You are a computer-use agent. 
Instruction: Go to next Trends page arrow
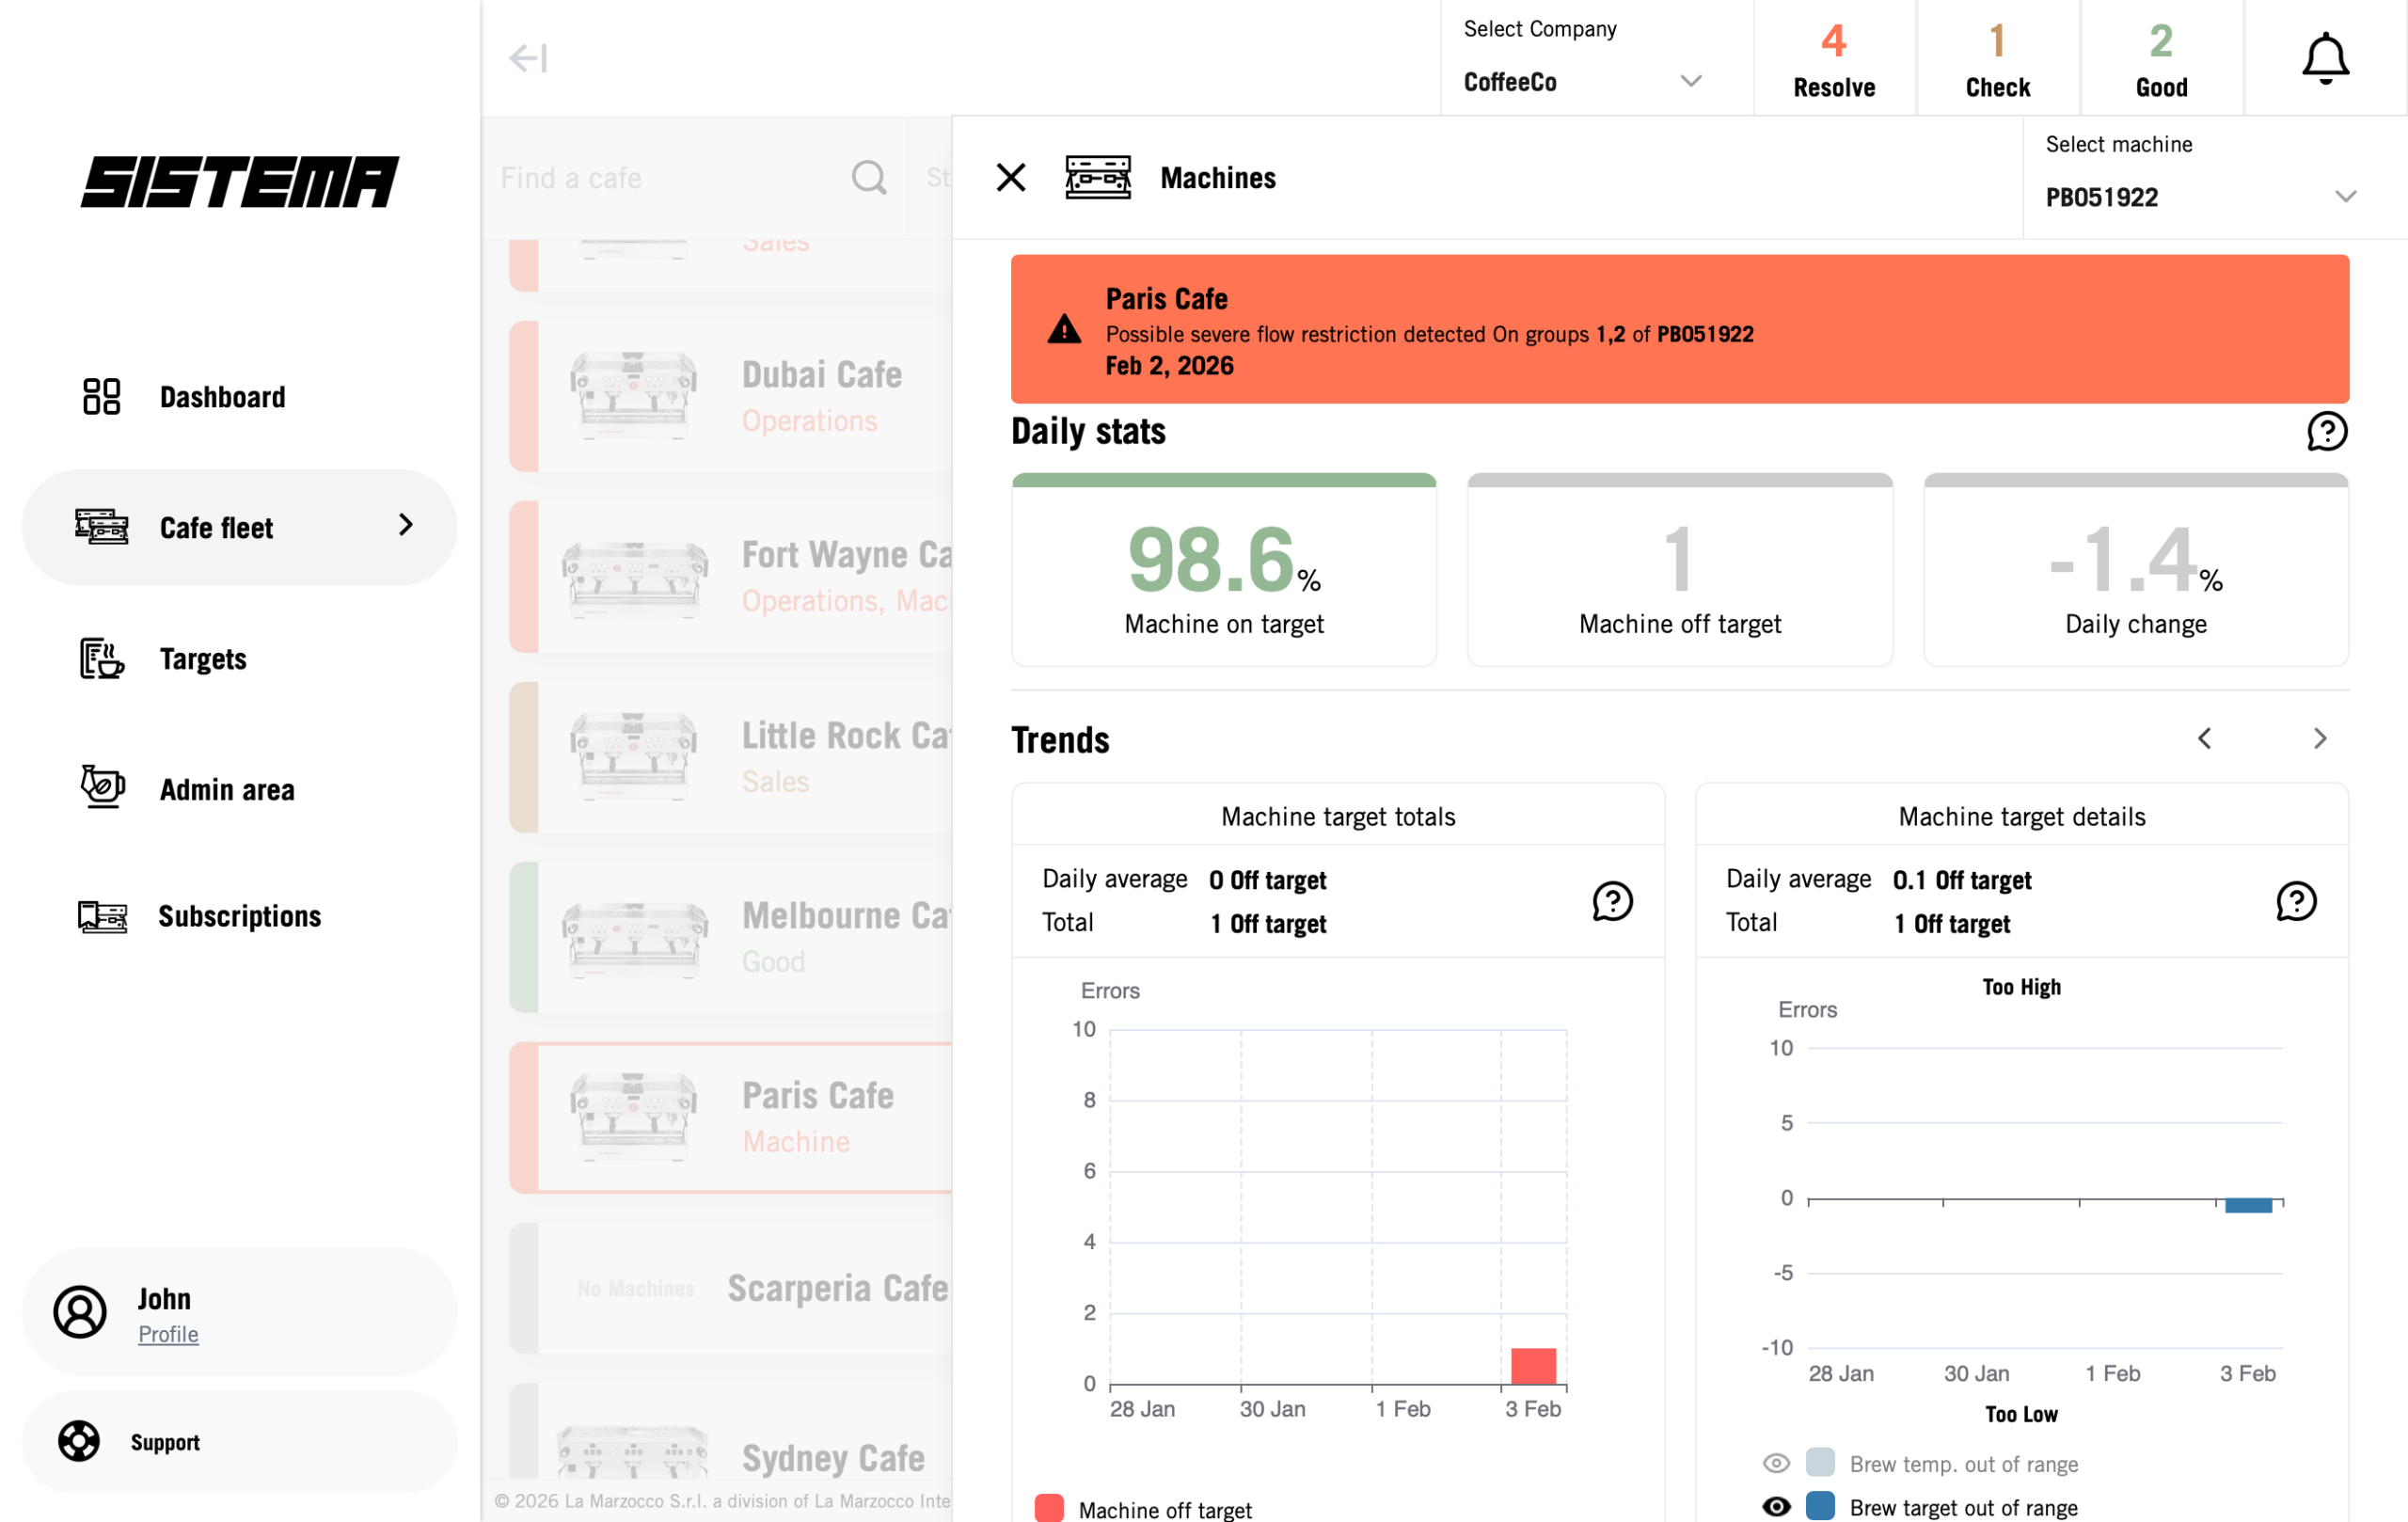pos(2319,739)
